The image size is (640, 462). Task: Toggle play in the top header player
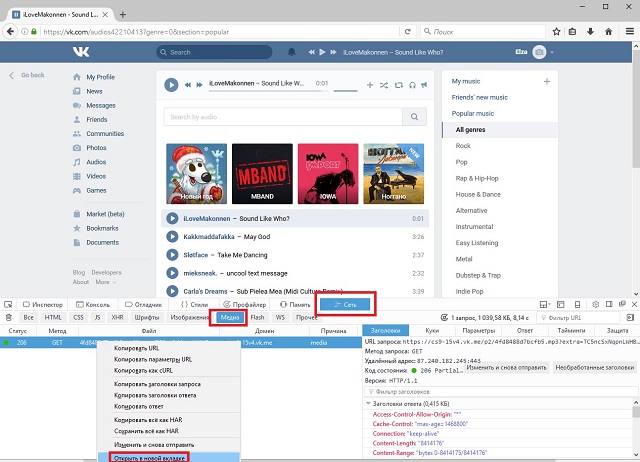pyautogui.click(x=322, y=52)
